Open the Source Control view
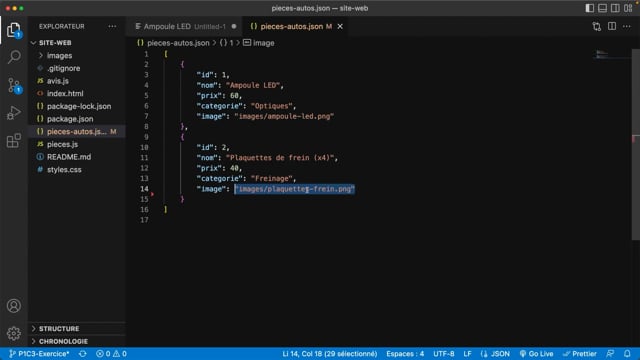 [x=14, y=85]
